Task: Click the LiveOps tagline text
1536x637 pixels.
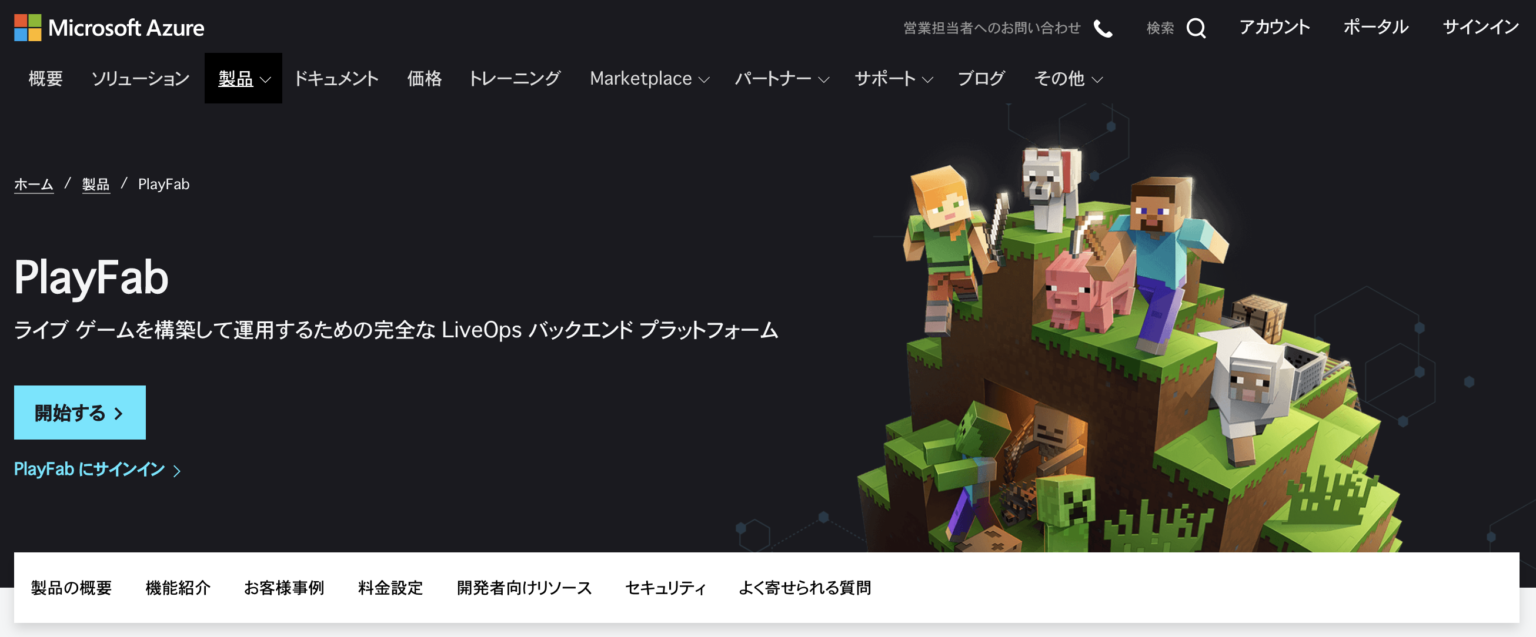Action: [396, 330]
